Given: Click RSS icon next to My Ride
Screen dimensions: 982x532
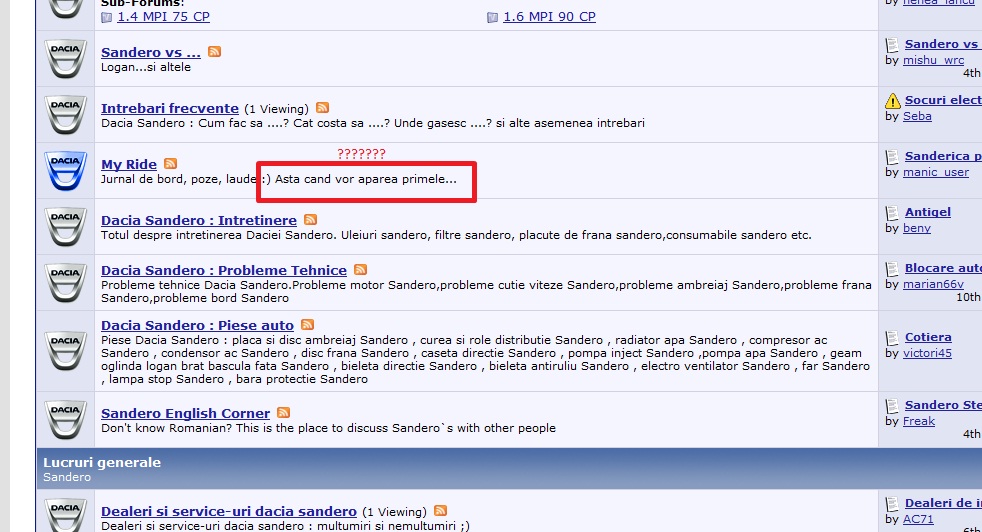Looking at the screenshot, I should [170, 164].
